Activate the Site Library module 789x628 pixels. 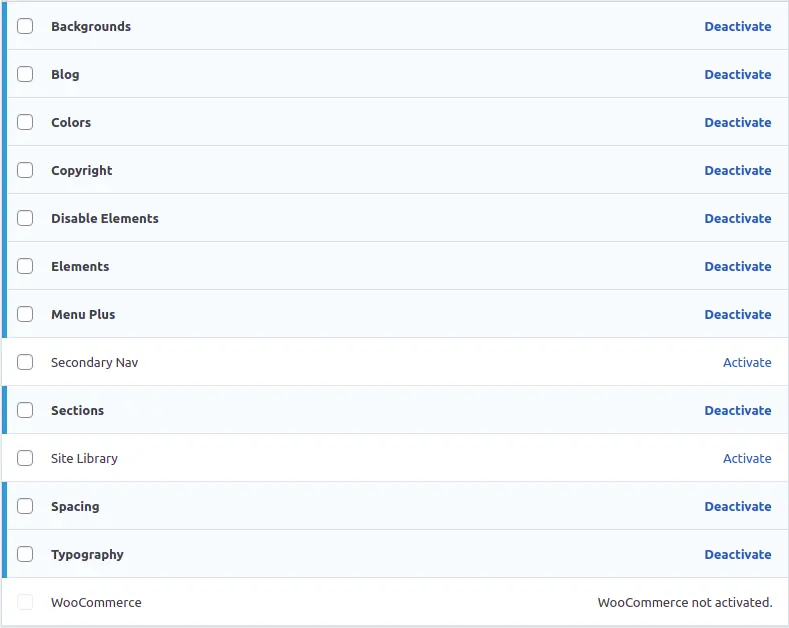coord(747,458)
